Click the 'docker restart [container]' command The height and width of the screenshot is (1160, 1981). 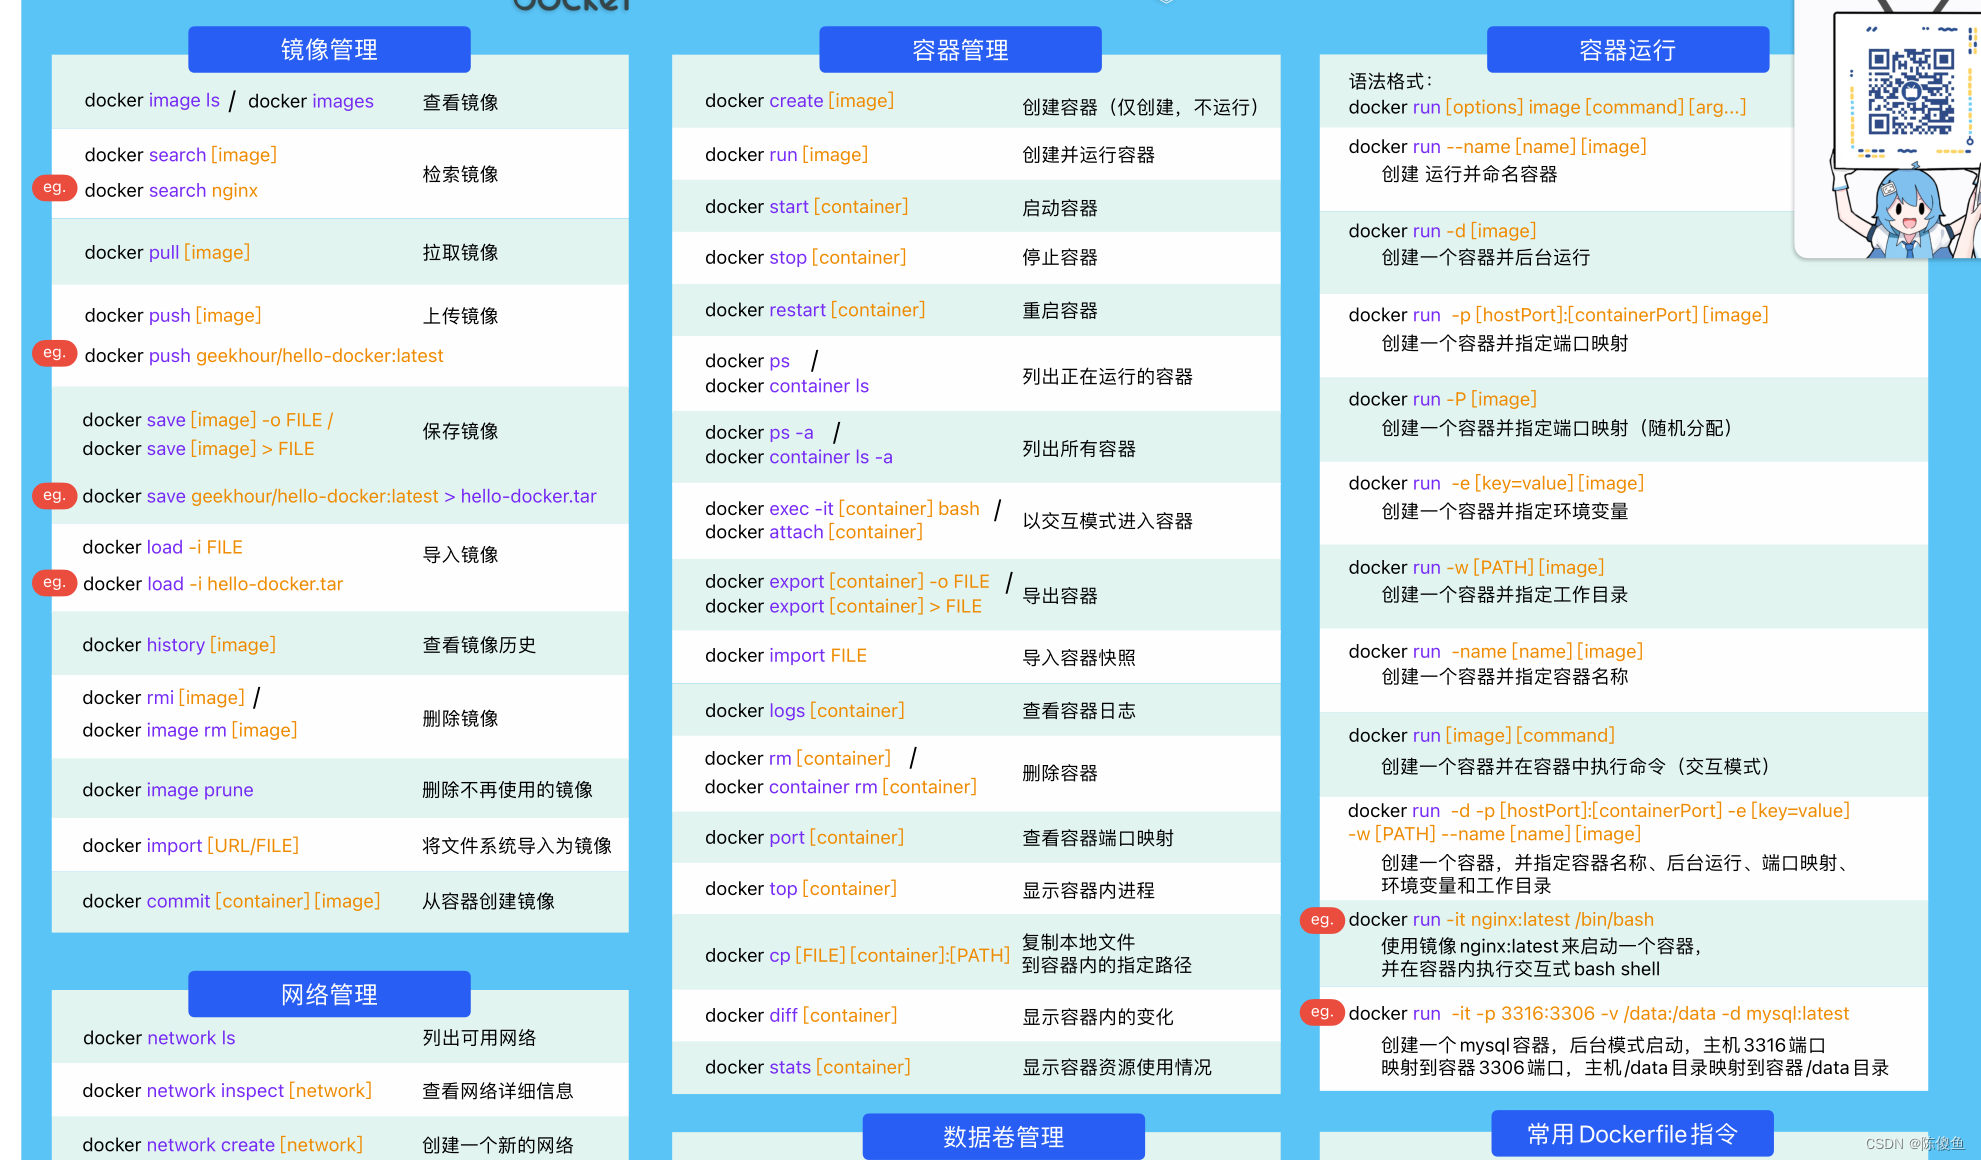(x=815, y=310)
